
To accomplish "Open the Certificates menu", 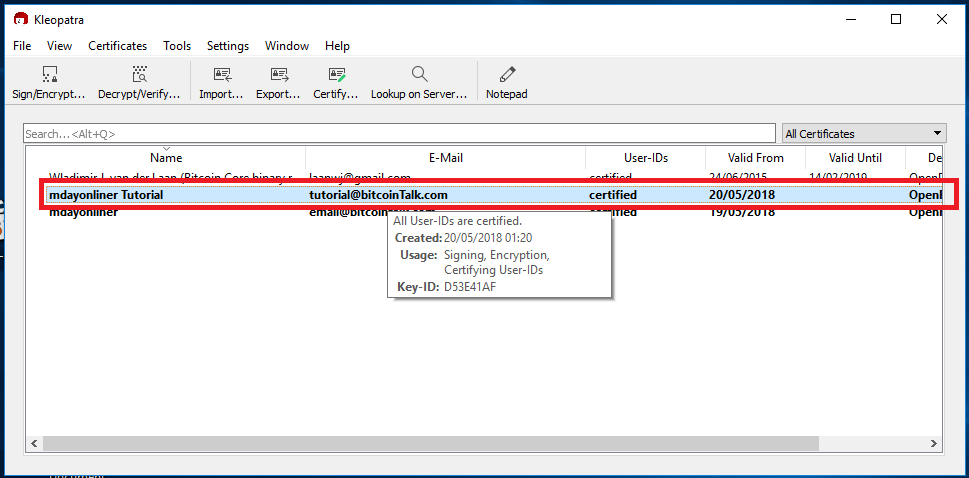I will coord(117,46).
